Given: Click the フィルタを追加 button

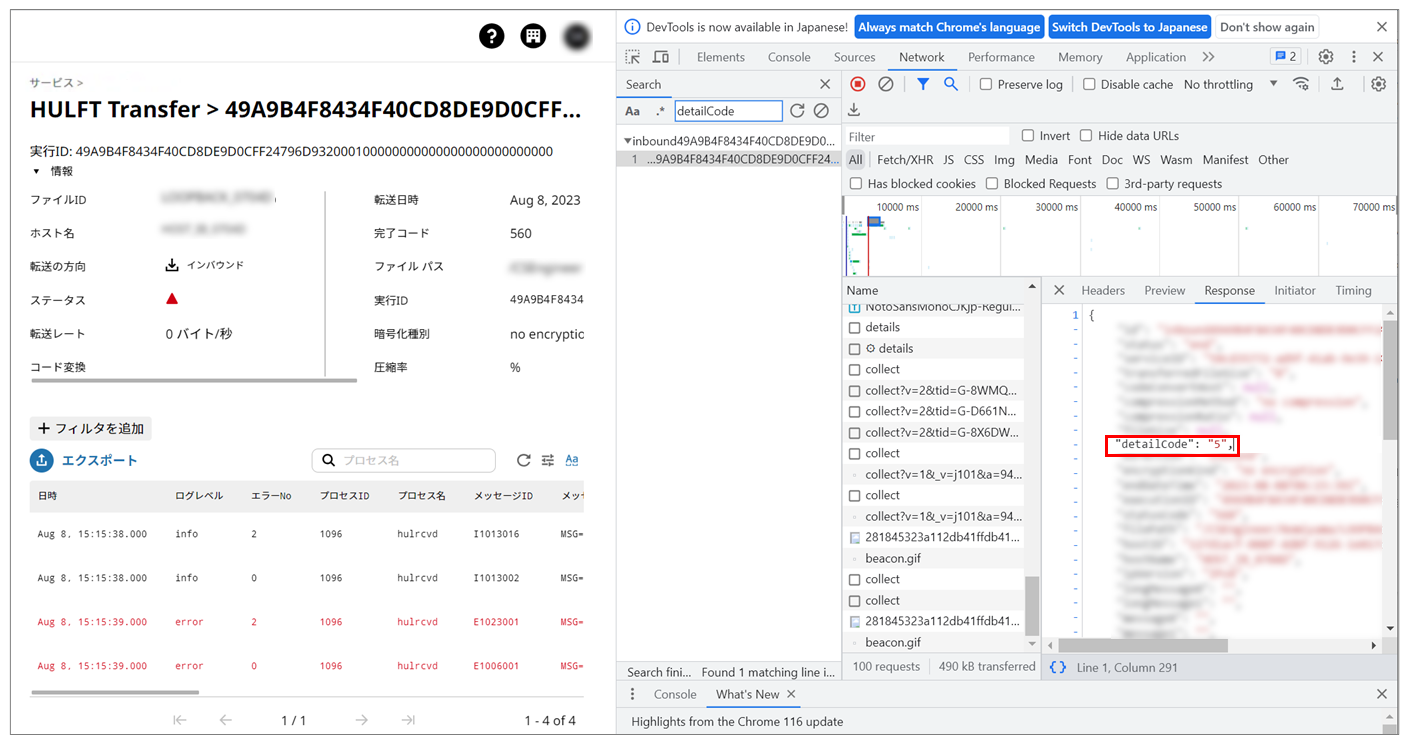Looking at the screenshot, I should tap(91, 428).
